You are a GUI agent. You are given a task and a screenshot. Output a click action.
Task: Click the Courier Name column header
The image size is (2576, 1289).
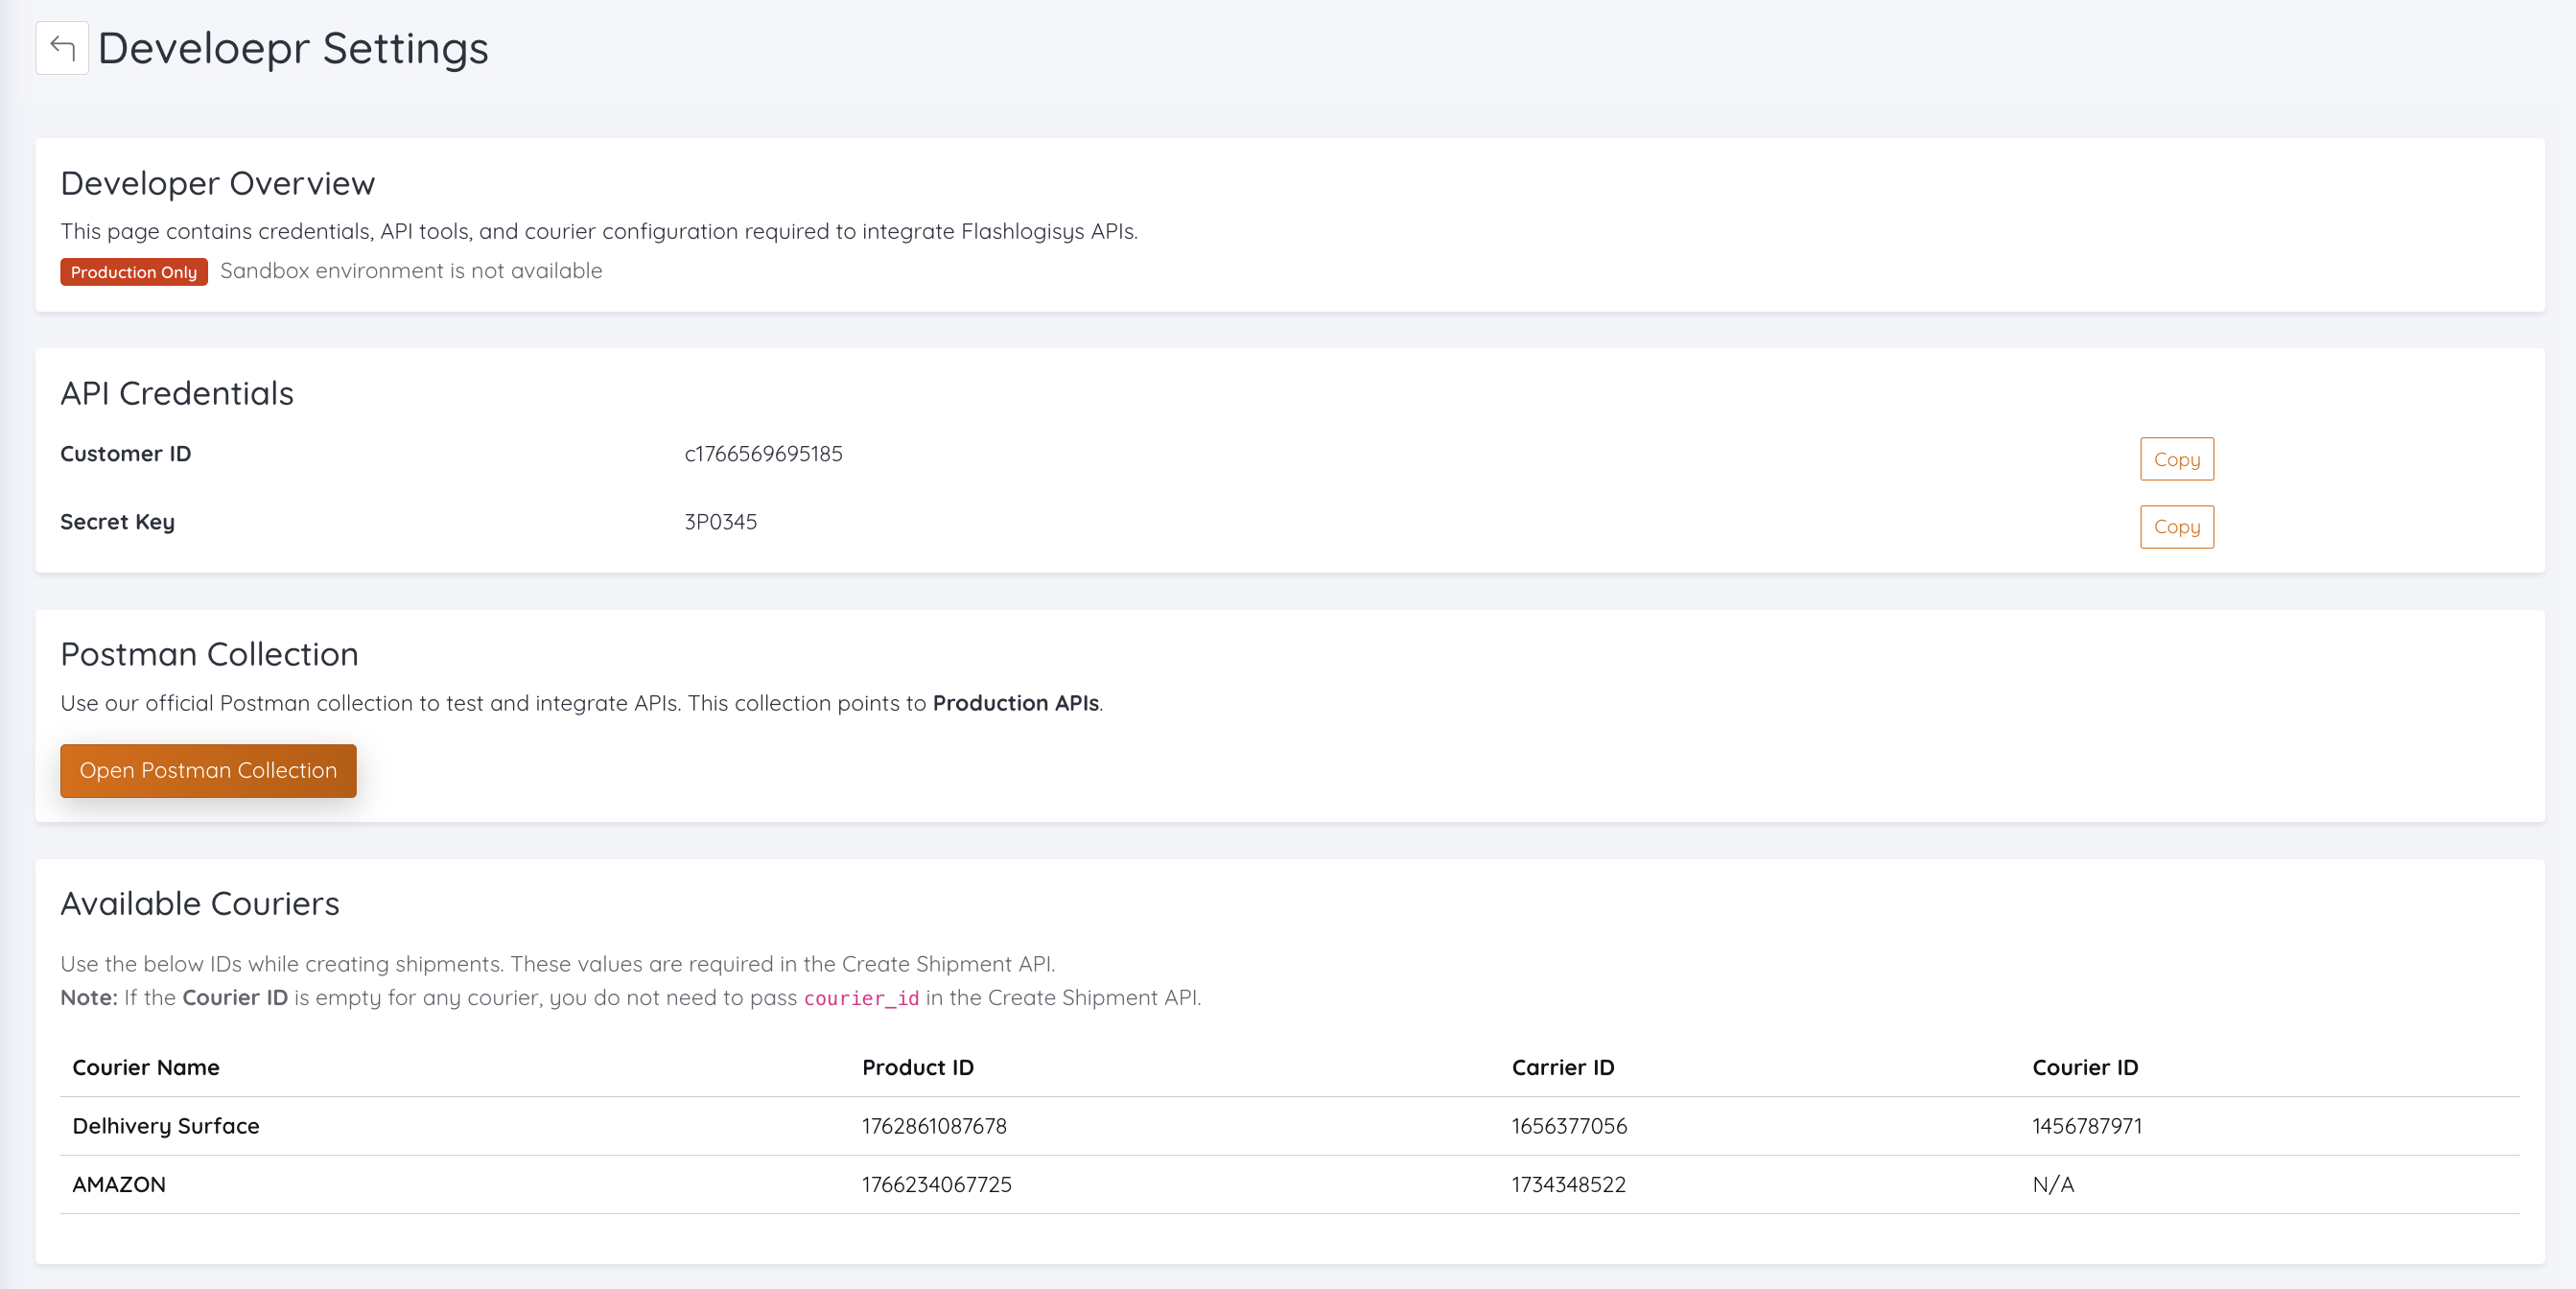(x=146, y=1067)
